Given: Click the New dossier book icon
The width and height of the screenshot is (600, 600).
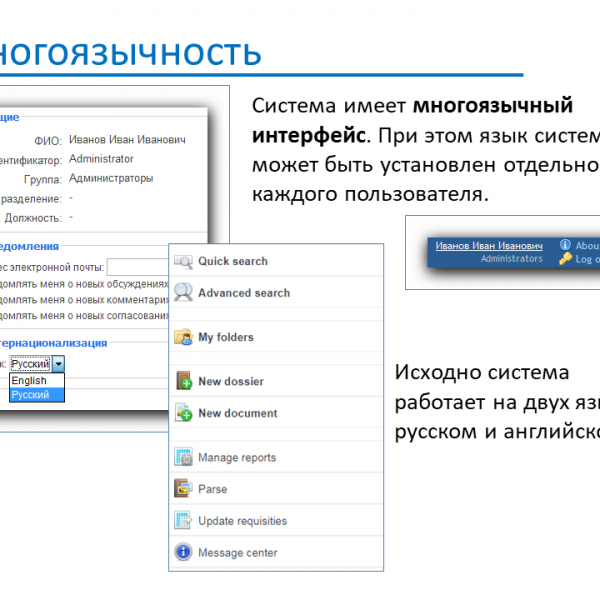Looking at the screenshot, I should coord(184,381).
